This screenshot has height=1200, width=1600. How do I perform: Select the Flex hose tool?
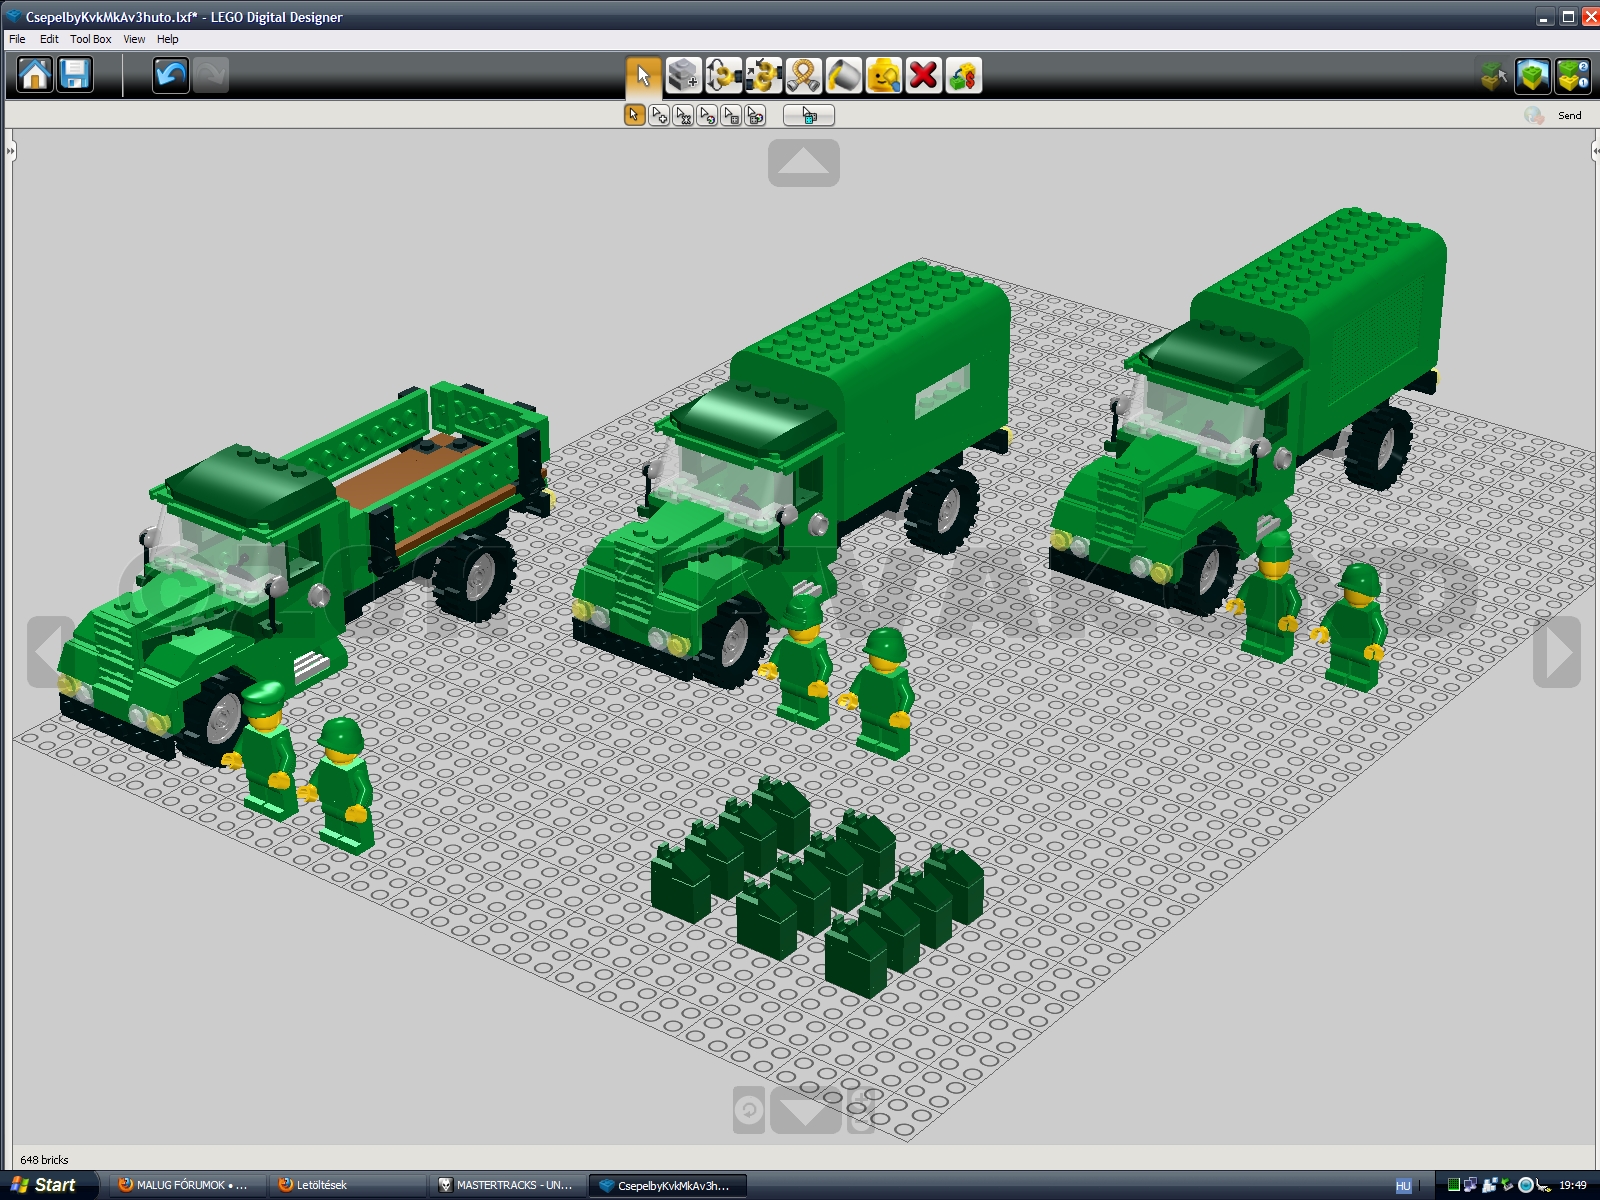tap(803, 75)
